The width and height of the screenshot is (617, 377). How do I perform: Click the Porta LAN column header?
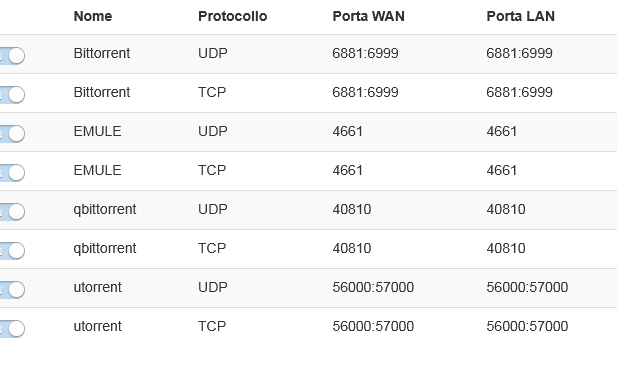pyautogui.click(x=521, y=16)
